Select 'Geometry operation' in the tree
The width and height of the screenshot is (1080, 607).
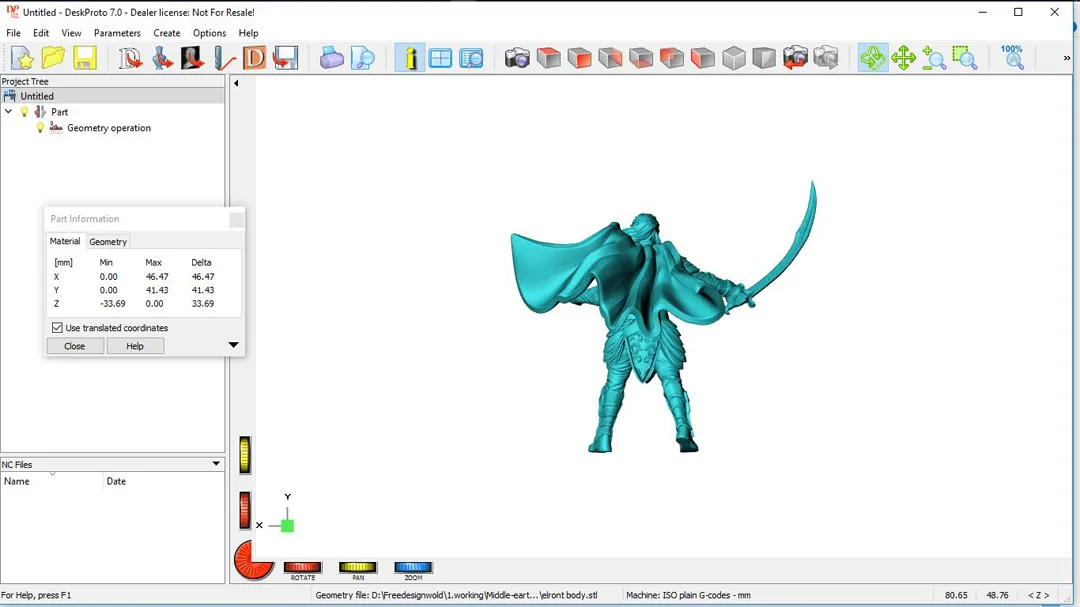[x=109, y=127]
